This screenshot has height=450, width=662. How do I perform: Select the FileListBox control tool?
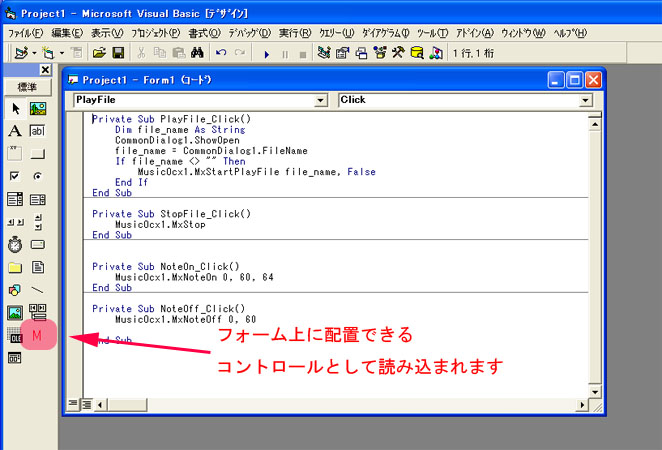click(38, 267)
